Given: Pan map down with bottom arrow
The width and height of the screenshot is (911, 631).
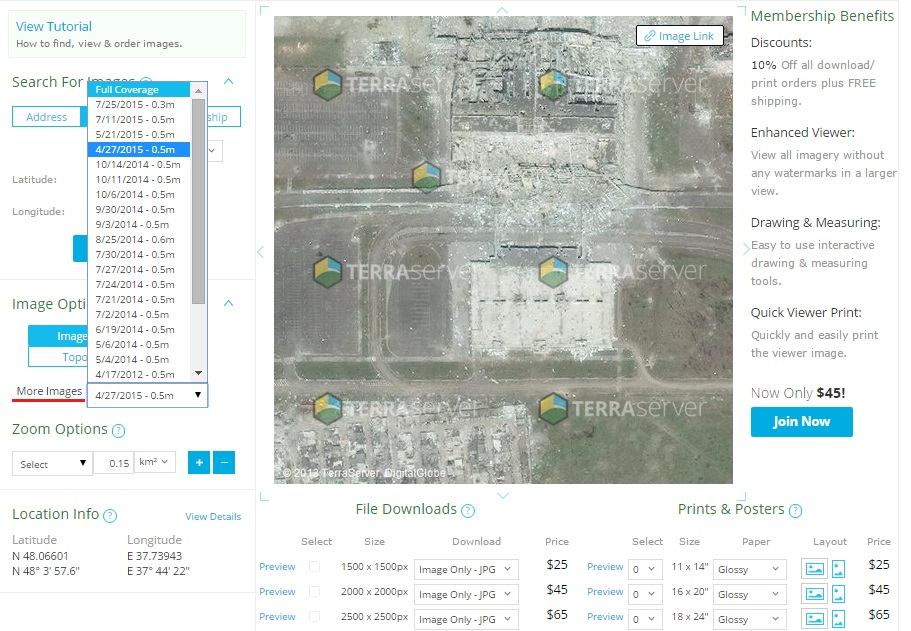Looking at the screenshot, I should 503,496.
